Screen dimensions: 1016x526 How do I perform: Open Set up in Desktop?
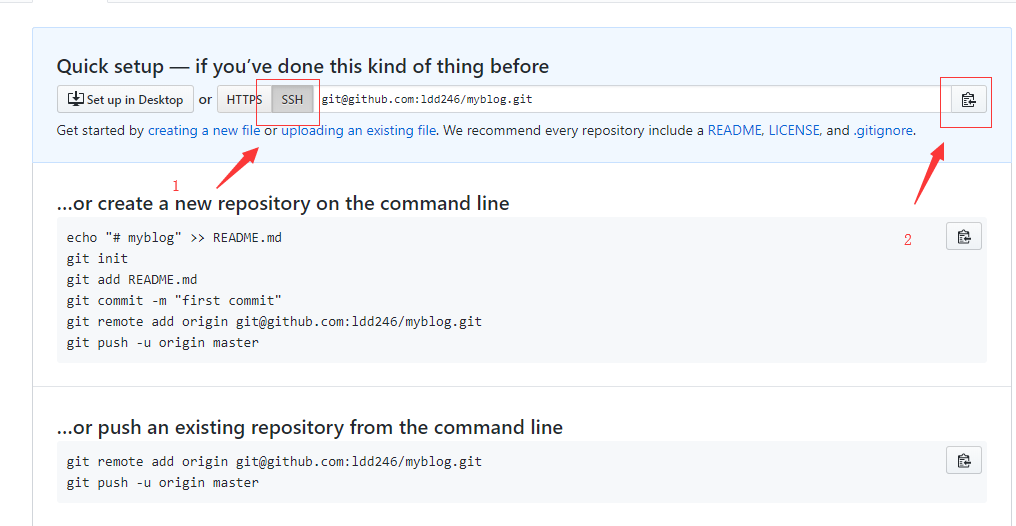[125, 100]
